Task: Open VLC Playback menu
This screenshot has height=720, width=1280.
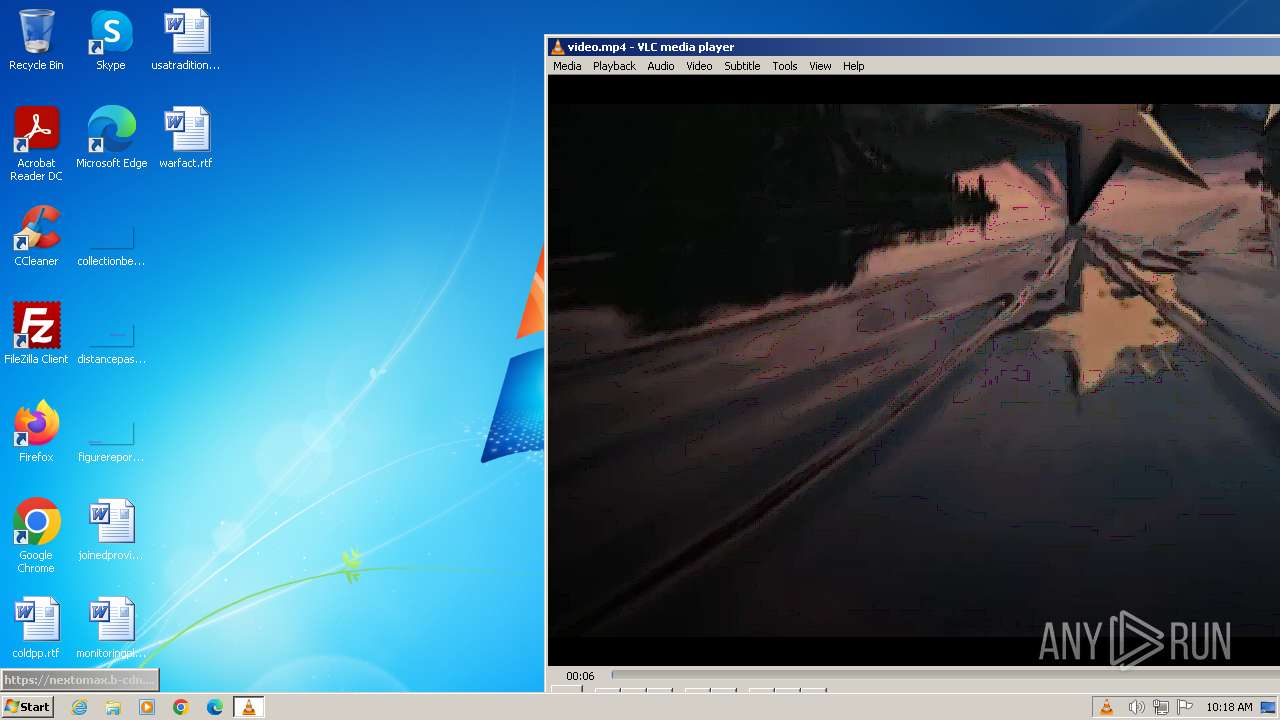Action: (614, 66)
